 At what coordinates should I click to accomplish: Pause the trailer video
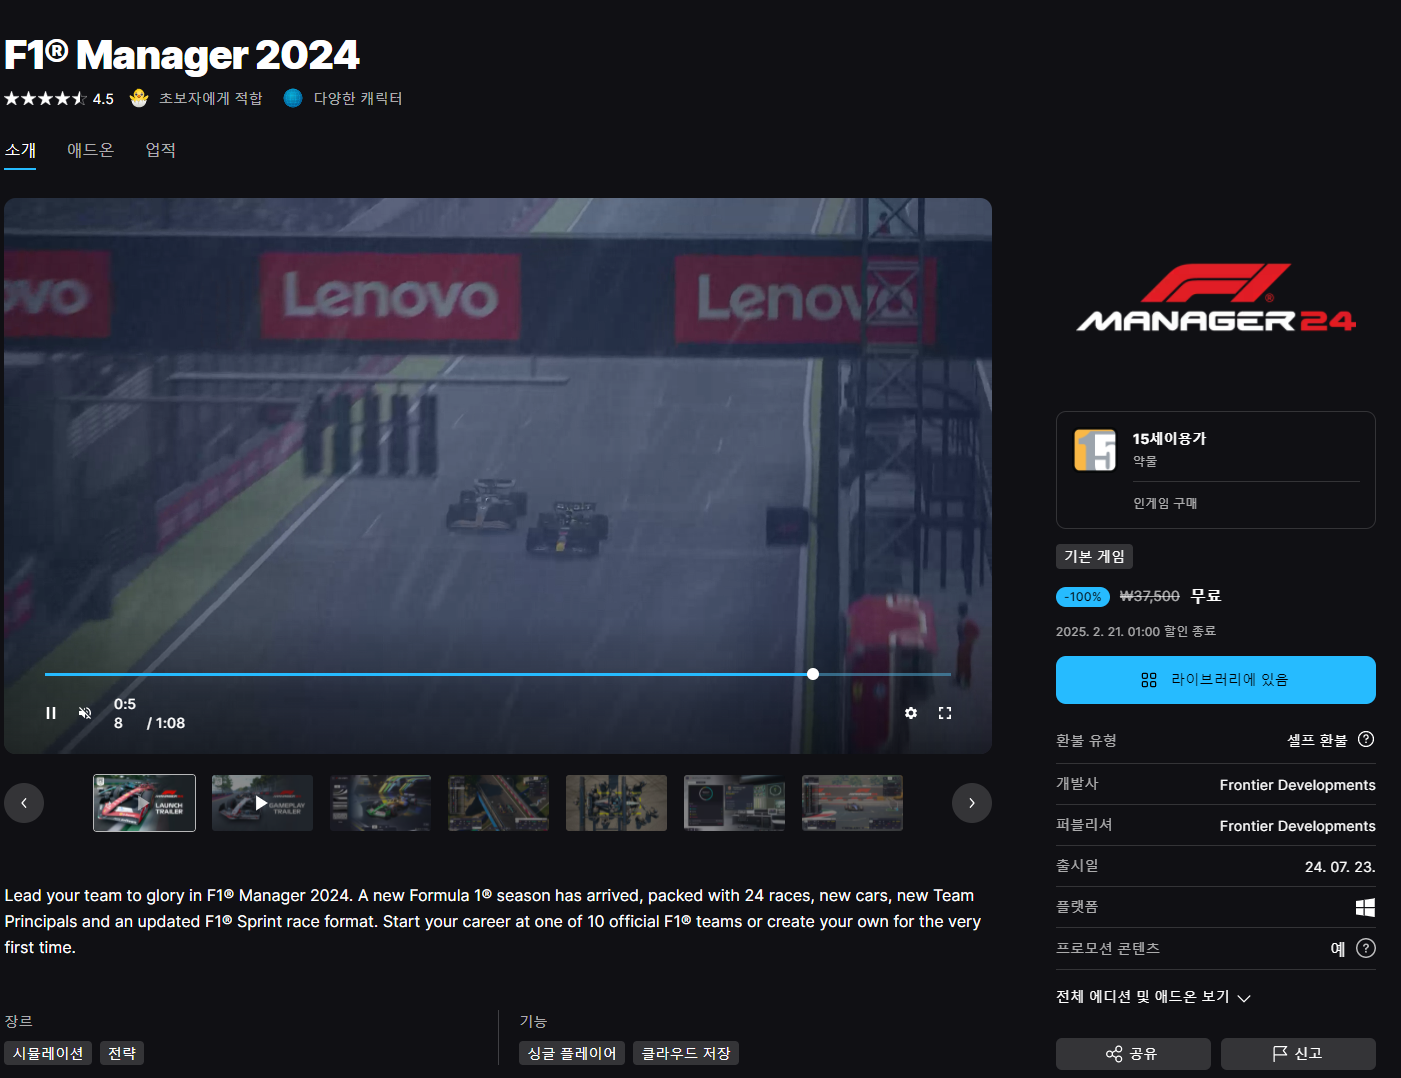tap(51, 713)
